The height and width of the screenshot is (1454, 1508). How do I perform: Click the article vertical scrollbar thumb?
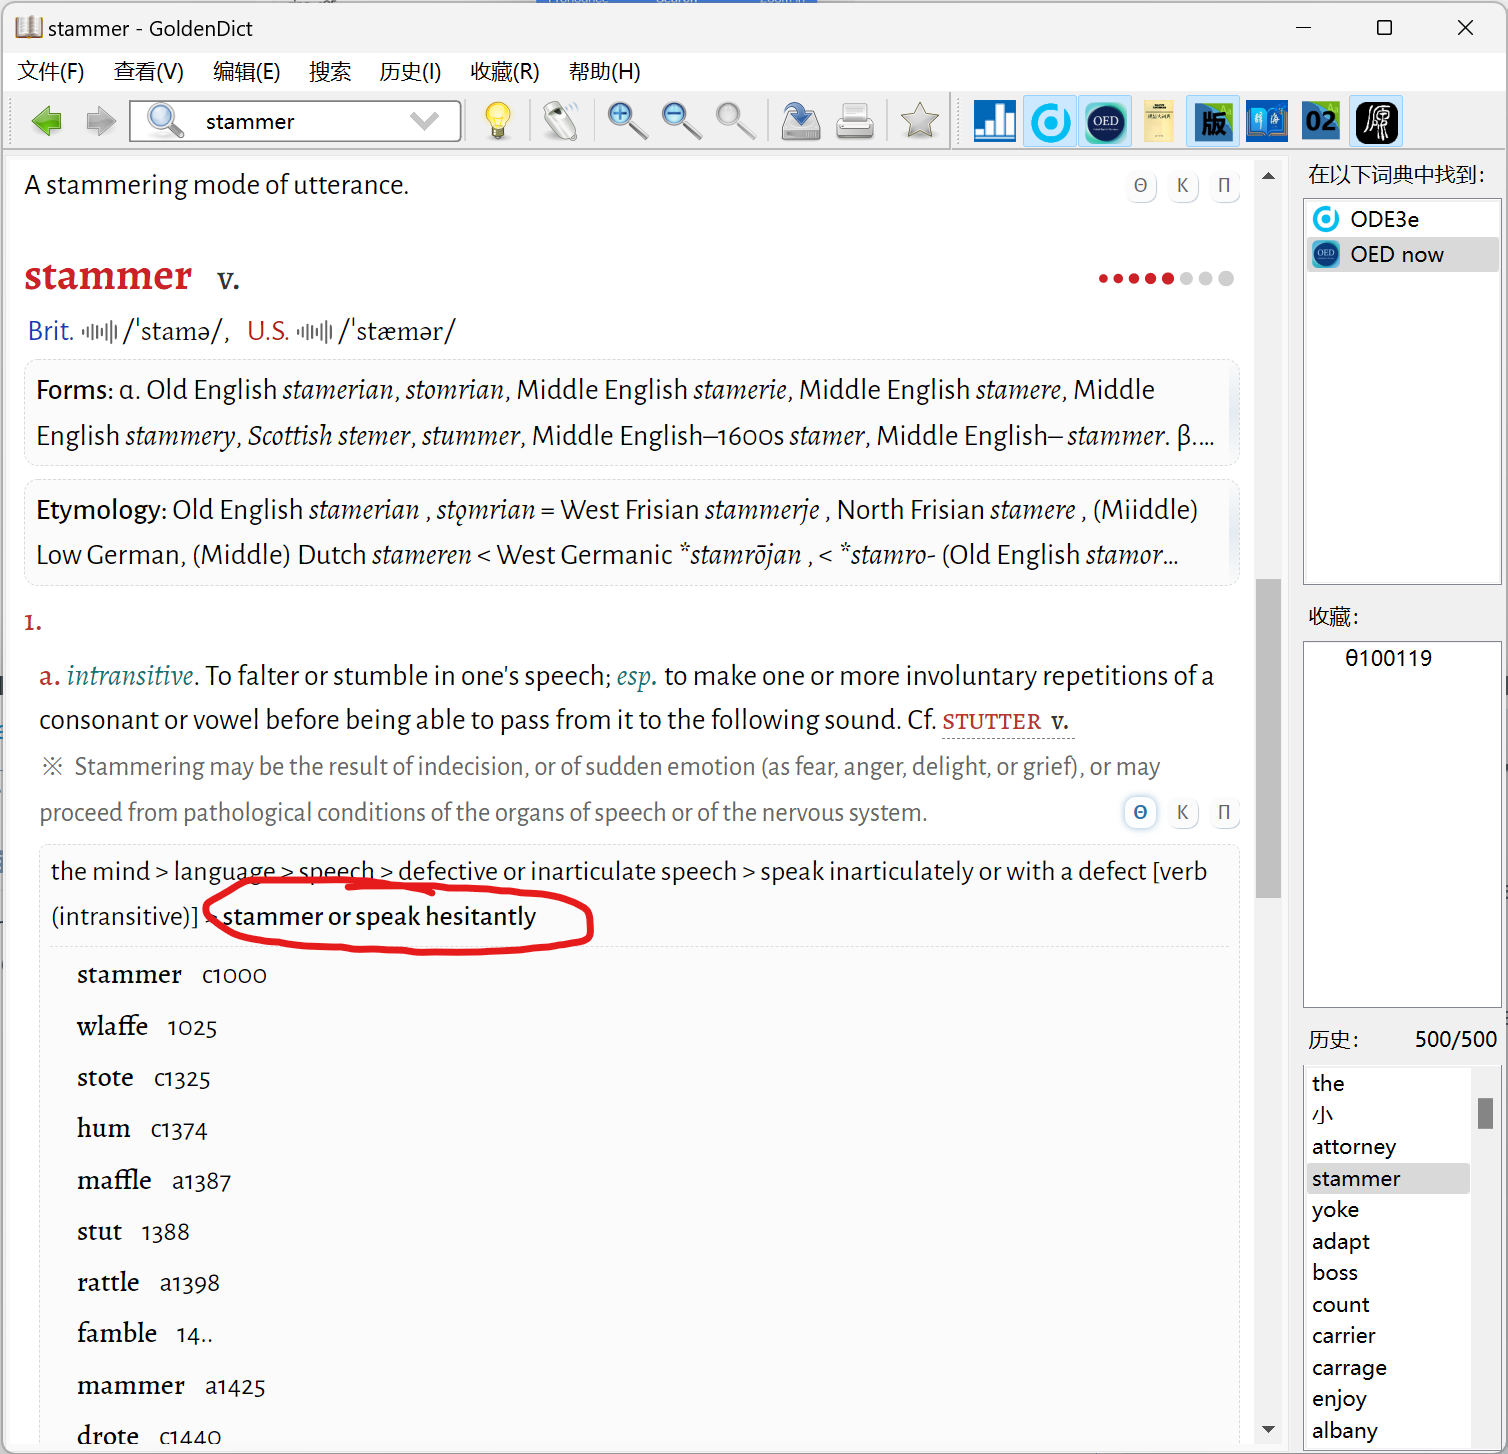[x=1268, y=738]
